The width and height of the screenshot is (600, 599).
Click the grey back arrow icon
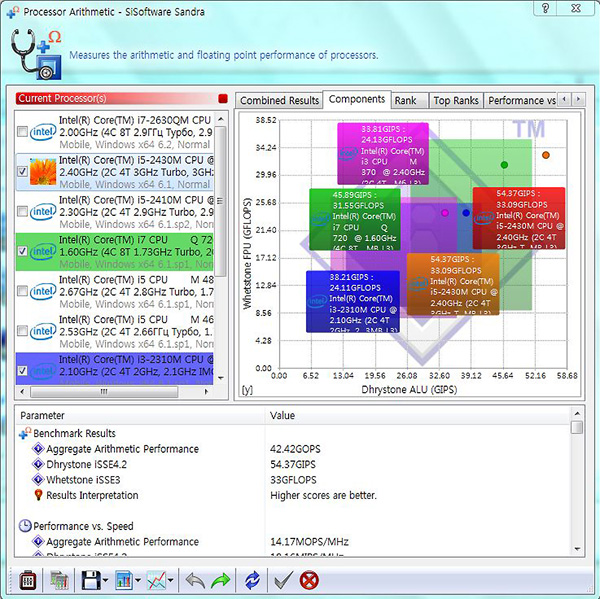(x=195, y=581)
